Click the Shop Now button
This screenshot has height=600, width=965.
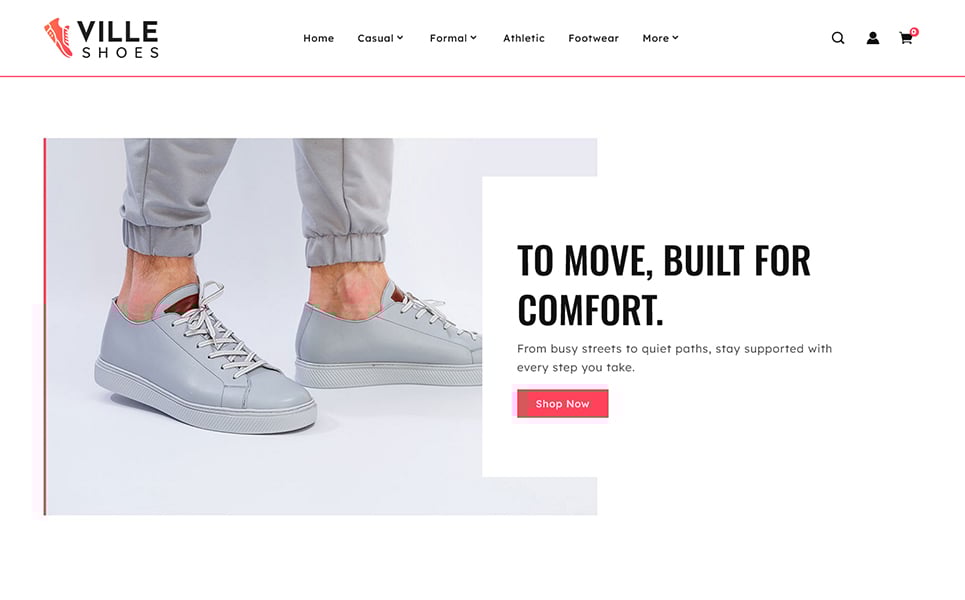pyautogui.click(x=563, y=404)
